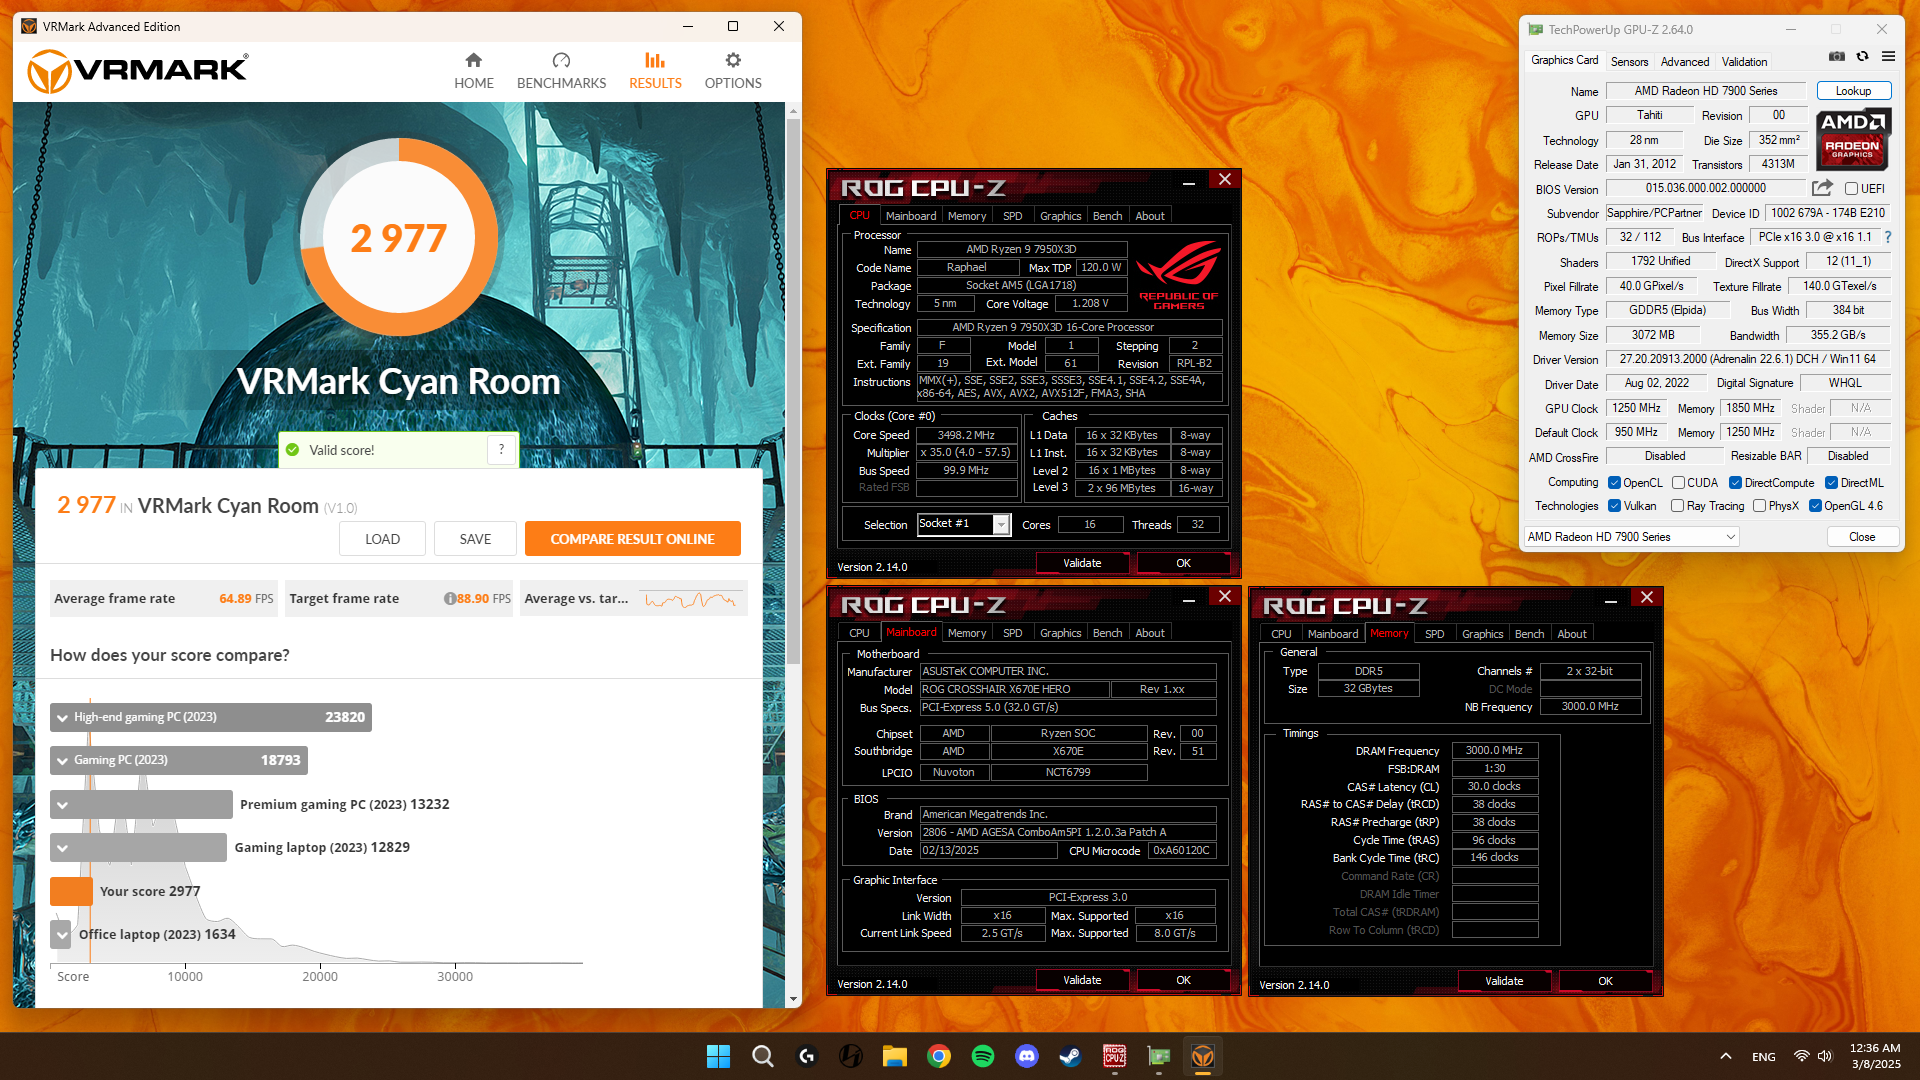Image resolution: width=1920 pixels, height=1080 pixels.
Task: Click OK in the Memory CPU-Z window
Action: [1605, 981]
